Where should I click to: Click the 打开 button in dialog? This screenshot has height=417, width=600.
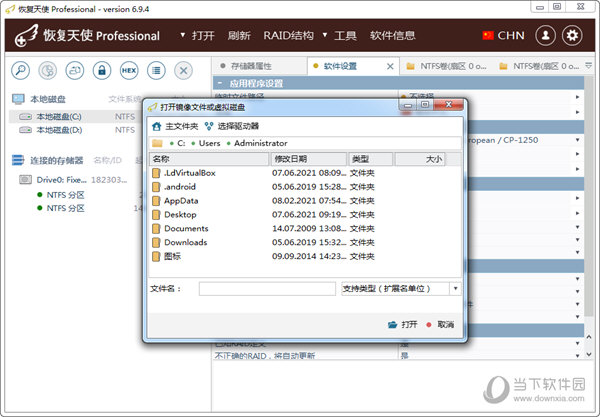[403, 324]
